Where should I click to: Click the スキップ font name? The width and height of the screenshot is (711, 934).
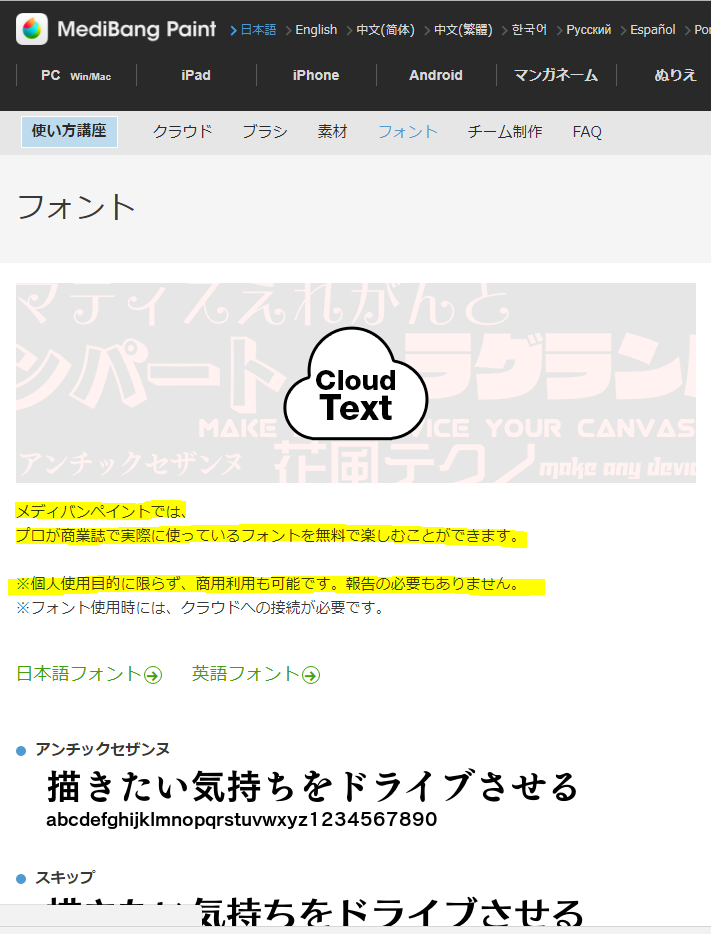coord(65,877)
